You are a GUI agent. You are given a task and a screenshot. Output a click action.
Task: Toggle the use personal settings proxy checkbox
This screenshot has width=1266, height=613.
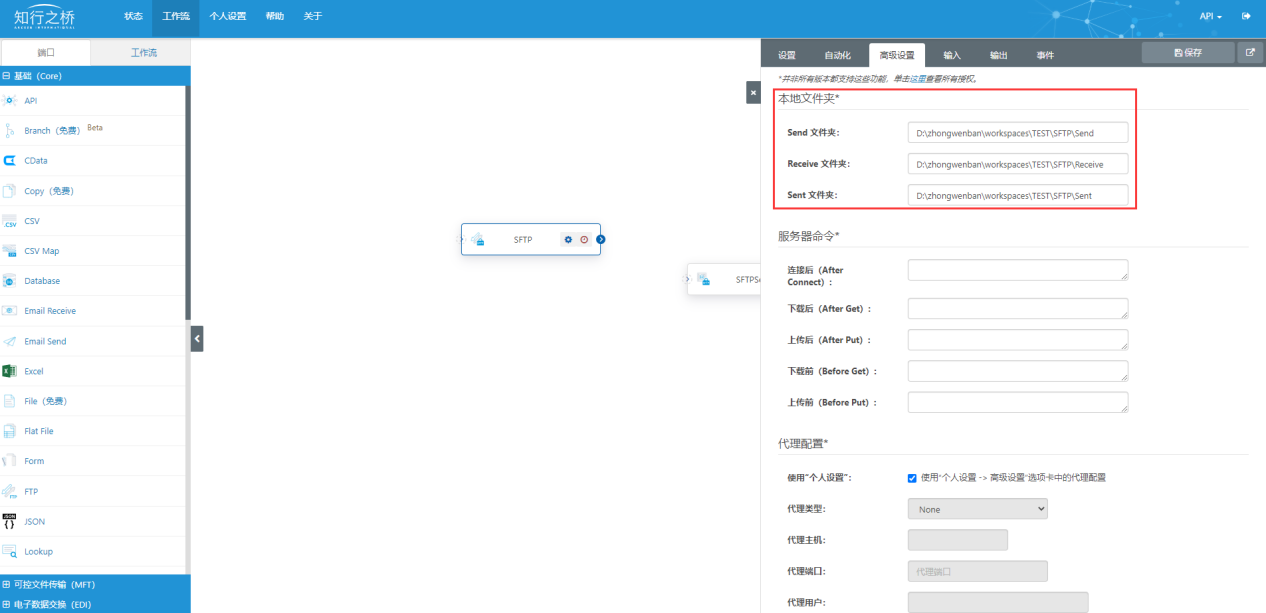click(912, 478)
